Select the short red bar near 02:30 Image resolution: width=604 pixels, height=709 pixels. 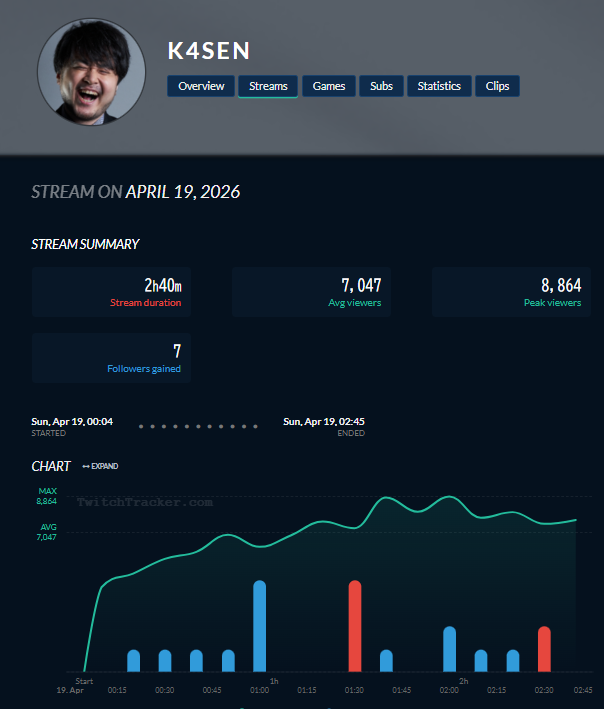(544, 649)
